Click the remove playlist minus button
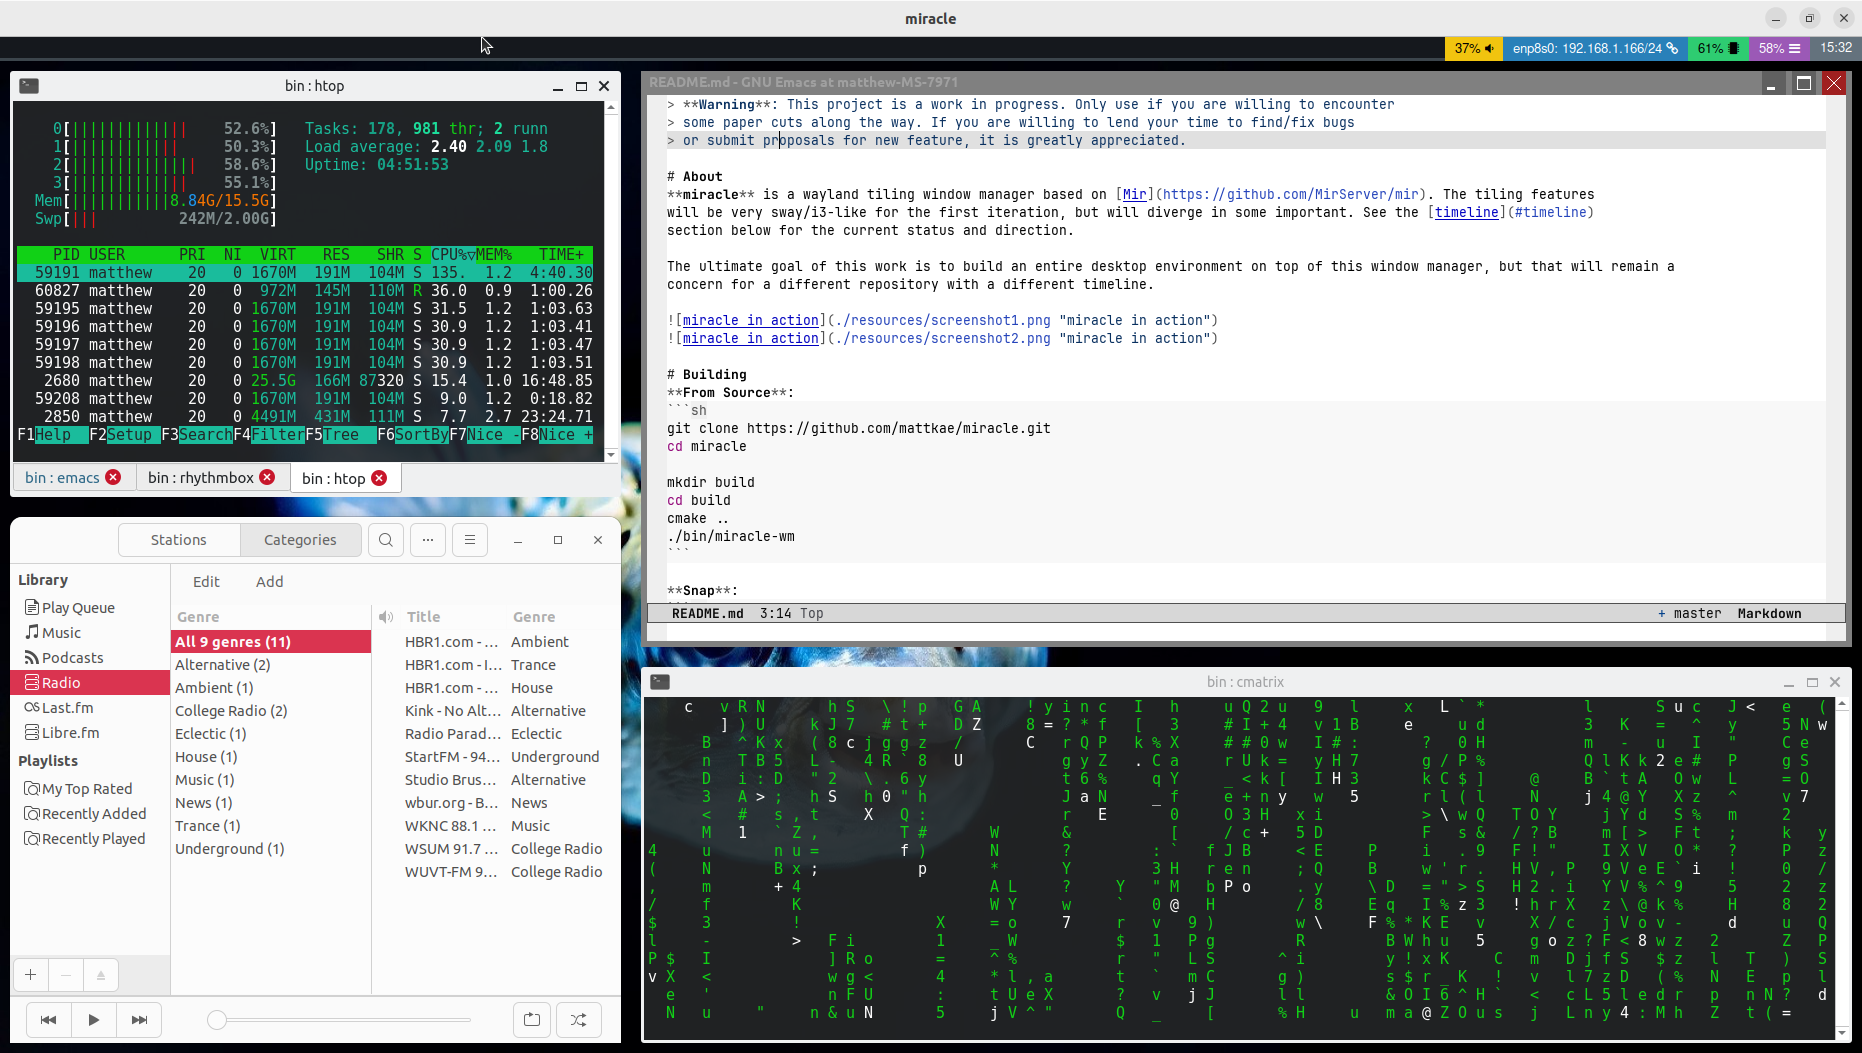The image size is (1862, 1053). coord(66,974)
